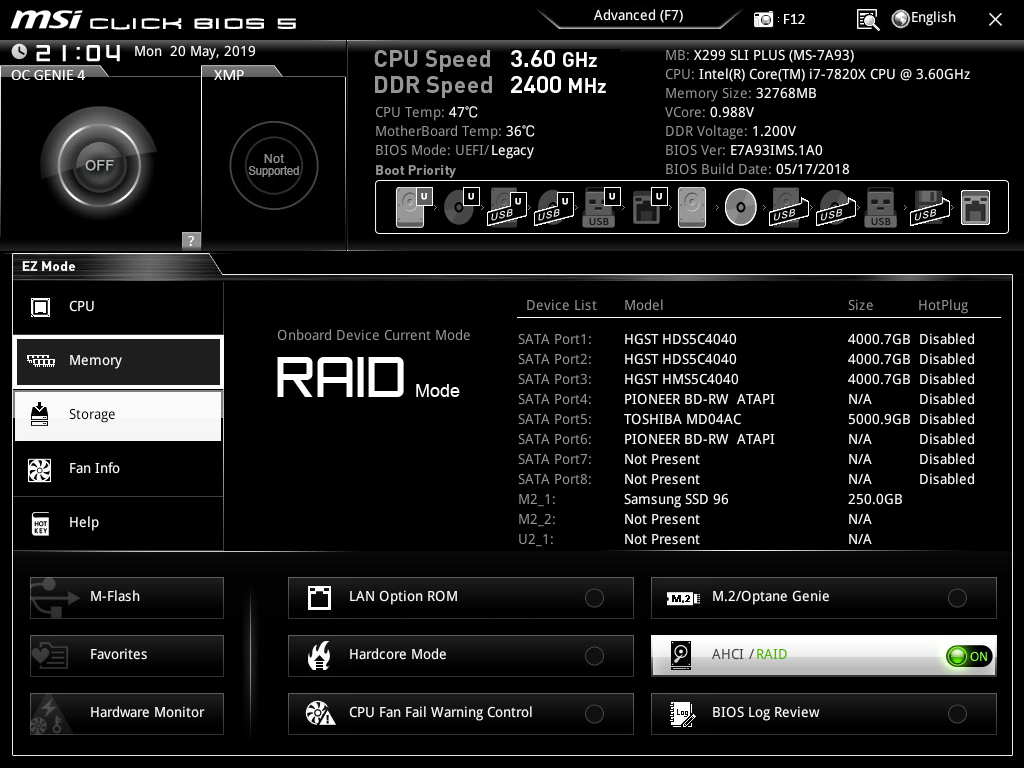Open the Memory section in sidebar
Screen dimensions: 1024x768
(x=118, y=360)
